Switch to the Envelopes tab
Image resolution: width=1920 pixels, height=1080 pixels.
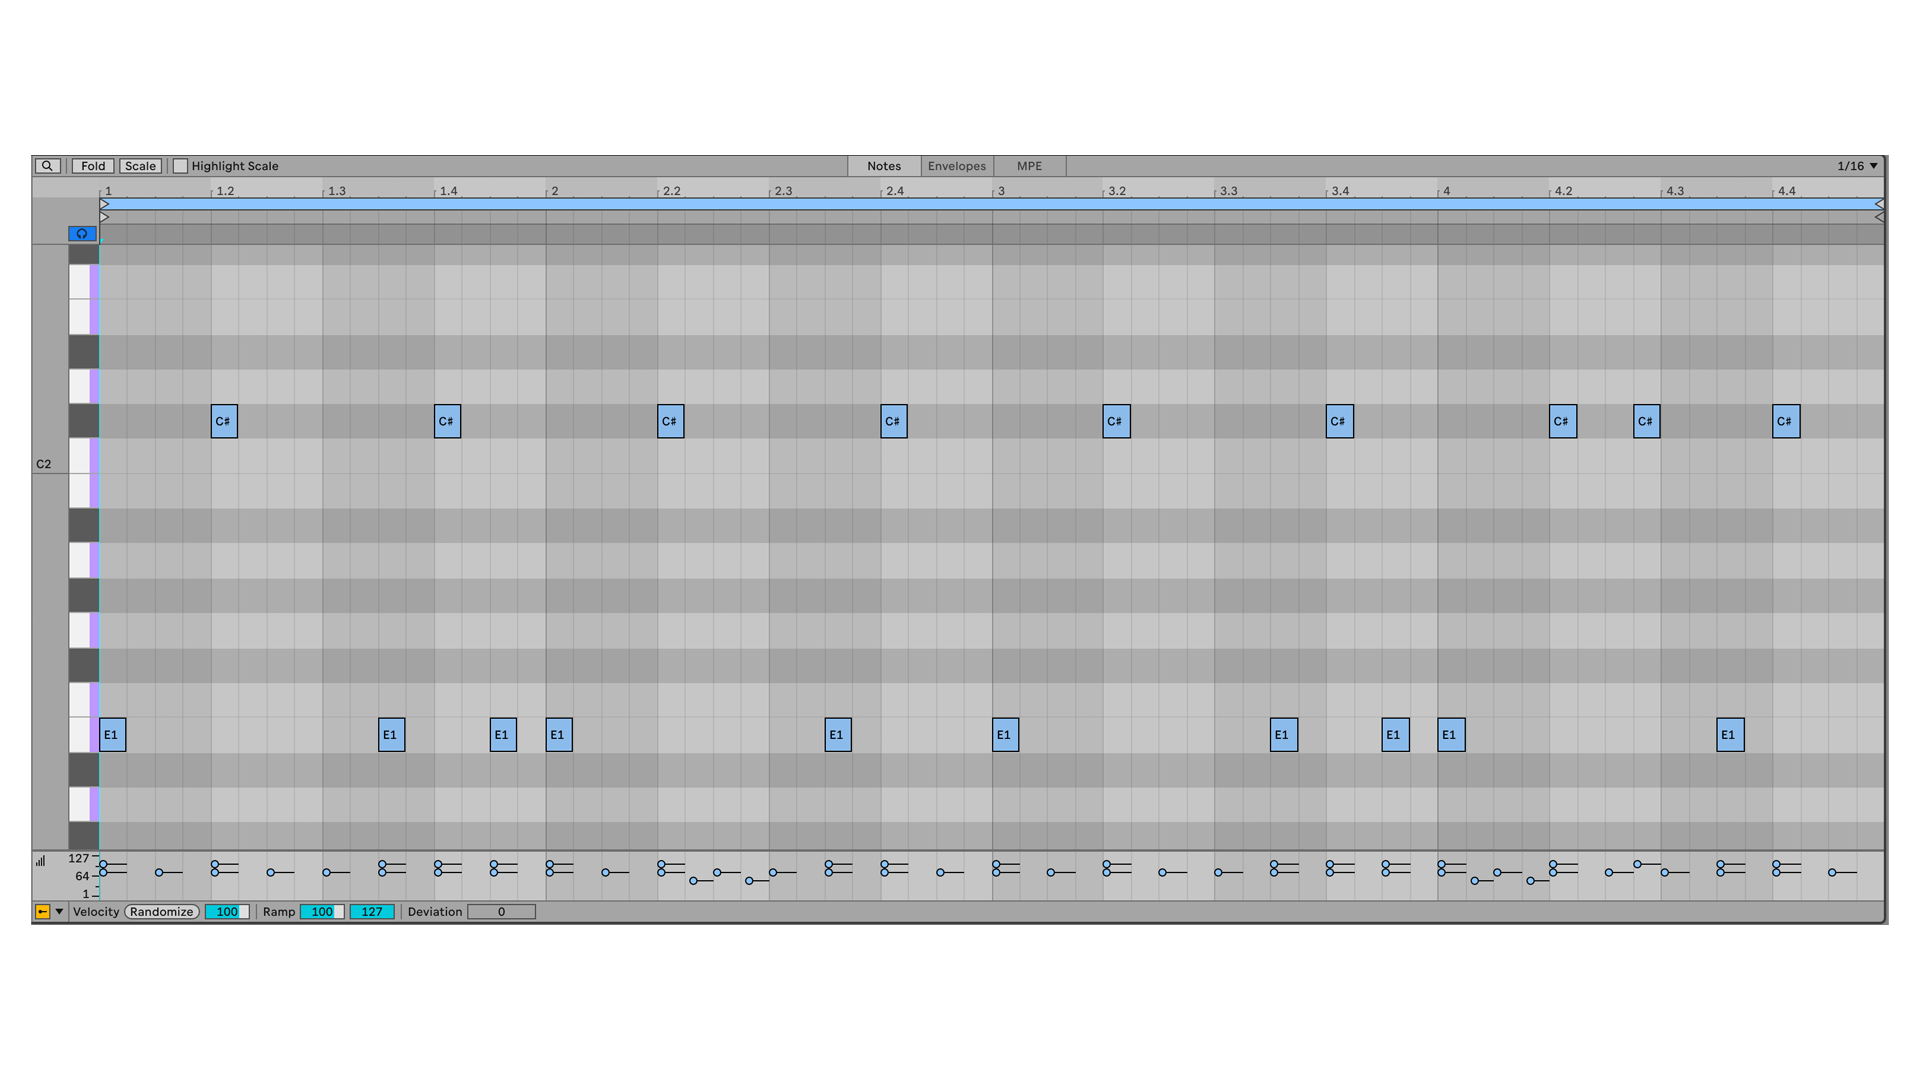[x=957, y=166]
